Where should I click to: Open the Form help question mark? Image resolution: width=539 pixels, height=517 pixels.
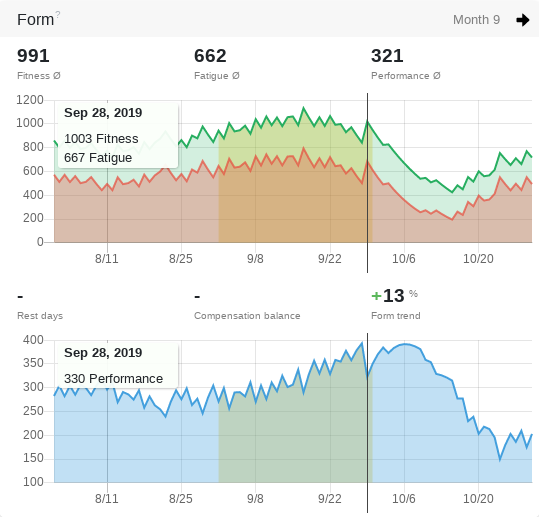[58, 15]
